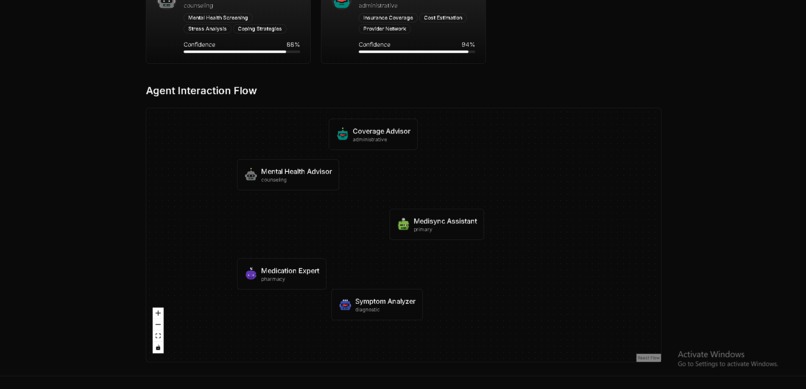806x389 pixels.
Task: Click the Mental Health Advisor robot icon in flow
Action: (x=251, y=175)
